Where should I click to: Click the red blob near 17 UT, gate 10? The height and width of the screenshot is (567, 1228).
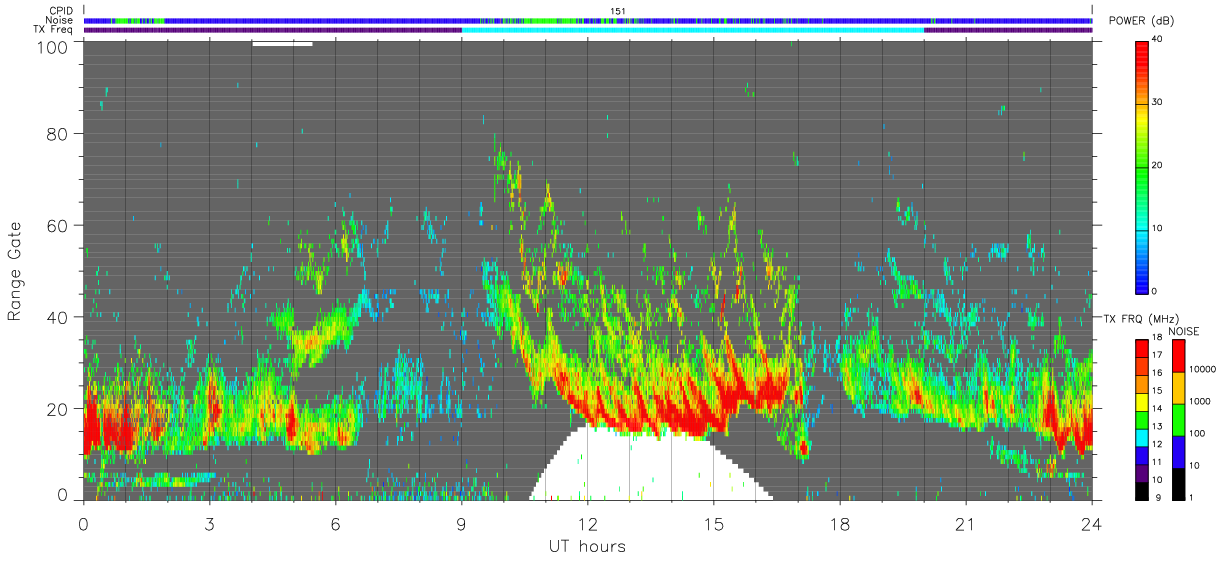(x=804, y=449)
